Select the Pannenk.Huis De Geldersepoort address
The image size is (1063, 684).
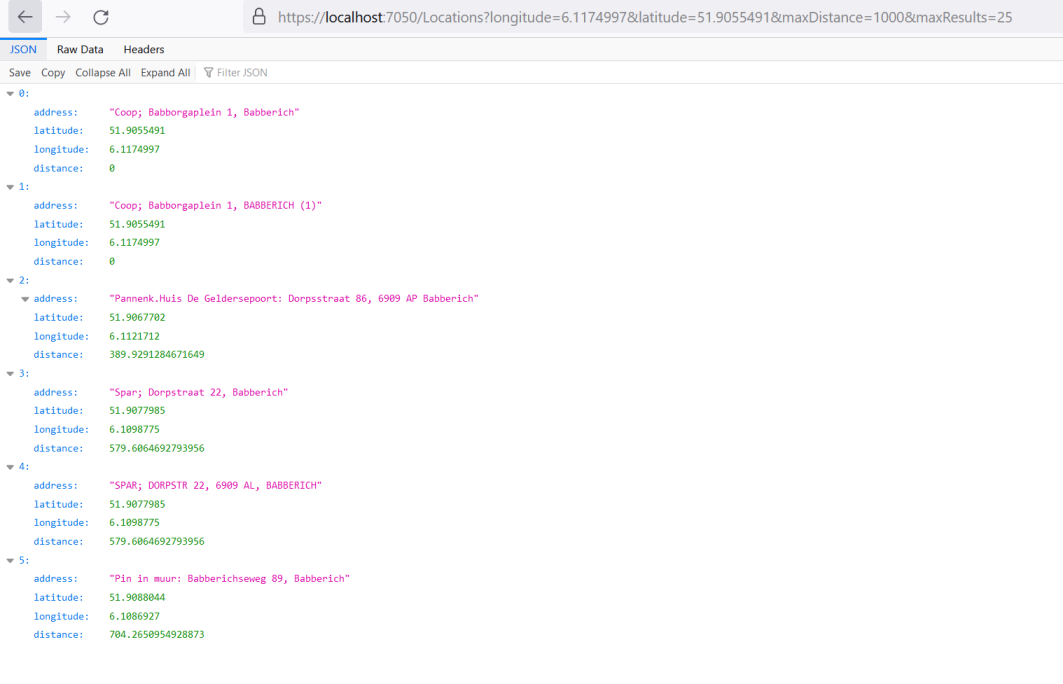coord(294,299)
